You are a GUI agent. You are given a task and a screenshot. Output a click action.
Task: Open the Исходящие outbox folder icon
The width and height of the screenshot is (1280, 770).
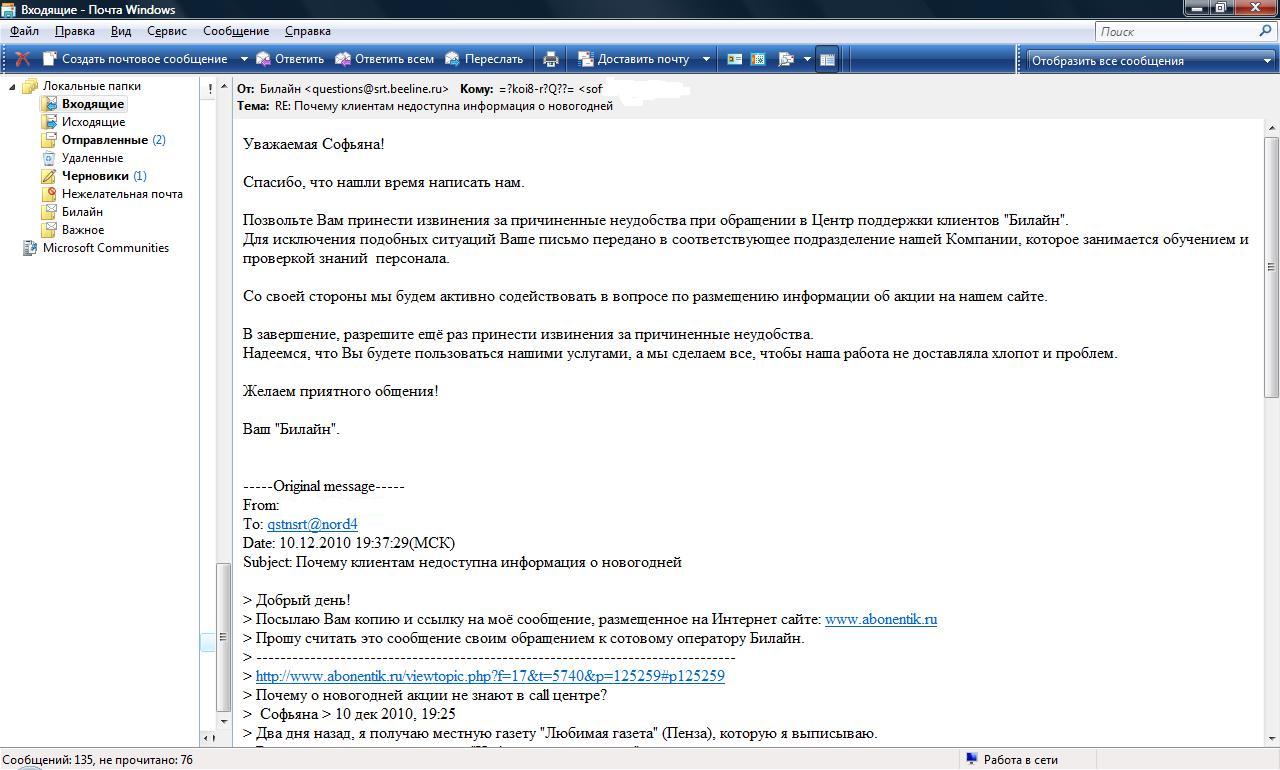click(49, 122)
